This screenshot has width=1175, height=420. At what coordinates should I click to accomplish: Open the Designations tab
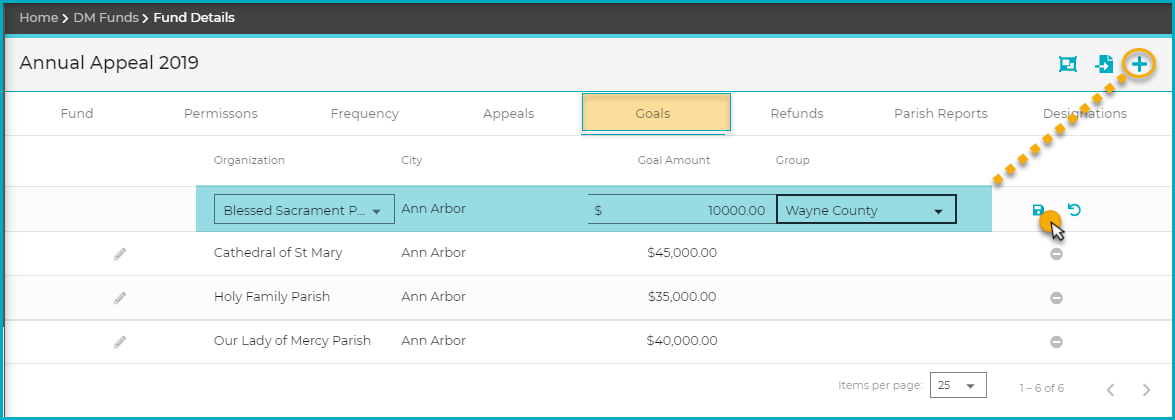coord(1084,114)
